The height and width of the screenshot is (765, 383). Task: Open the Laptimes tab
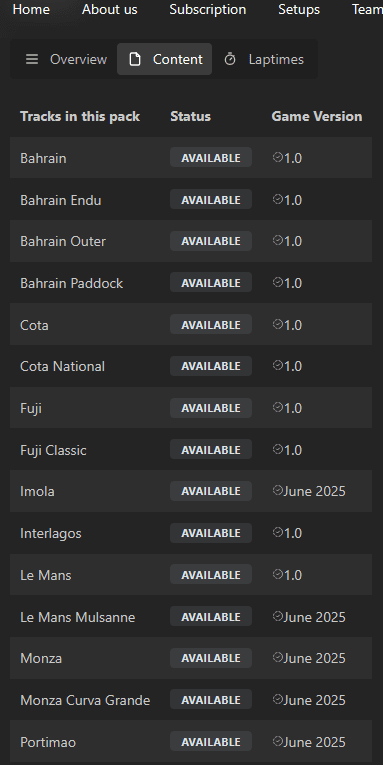[264, 60]
